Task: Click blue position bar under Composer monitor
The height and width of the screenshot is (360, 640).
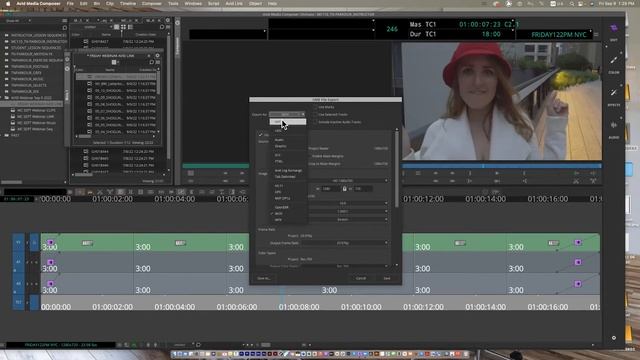Action: pyautogui.click(x=502, y=166)
